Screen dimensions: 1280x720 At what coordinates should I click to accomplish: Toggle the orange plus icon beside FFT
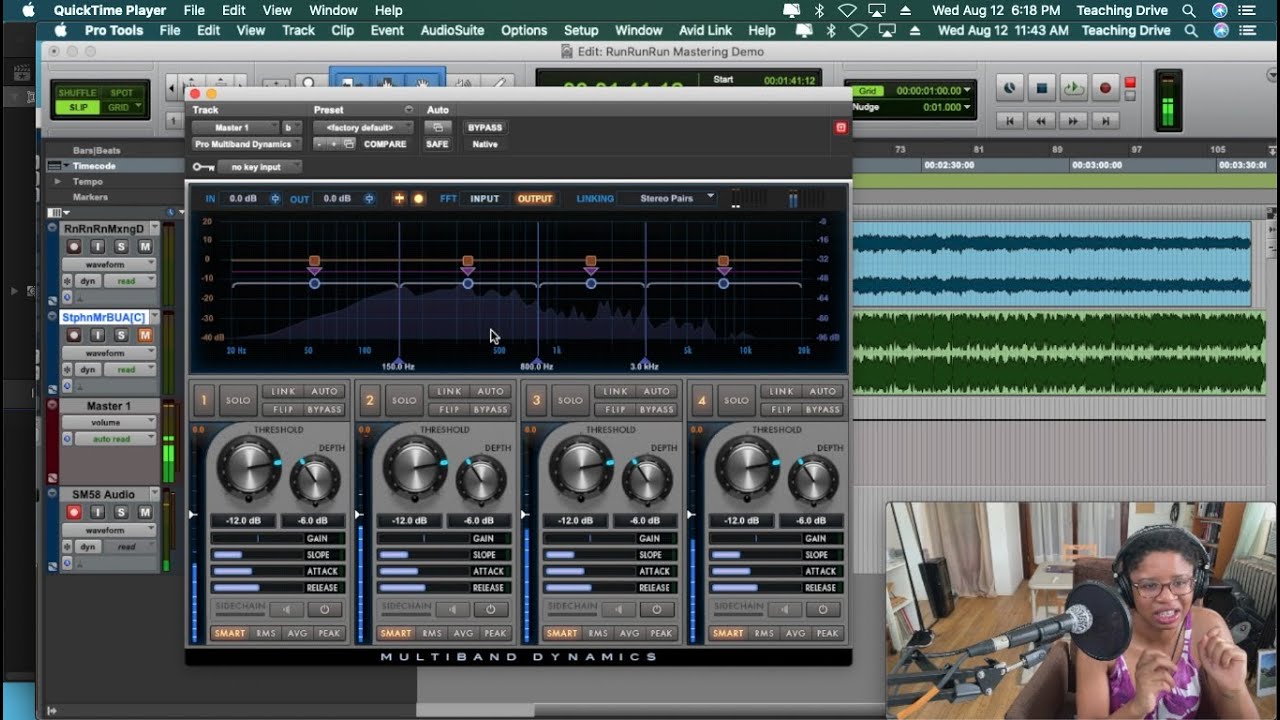click(x=399, y=199)
